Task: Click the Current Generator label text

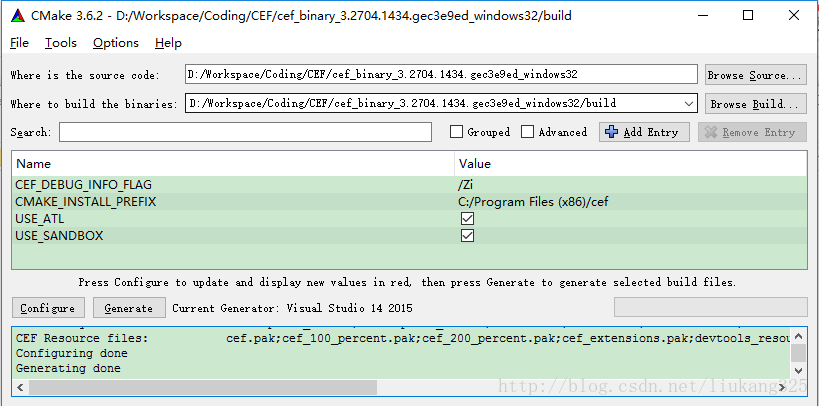Action: 292,308
